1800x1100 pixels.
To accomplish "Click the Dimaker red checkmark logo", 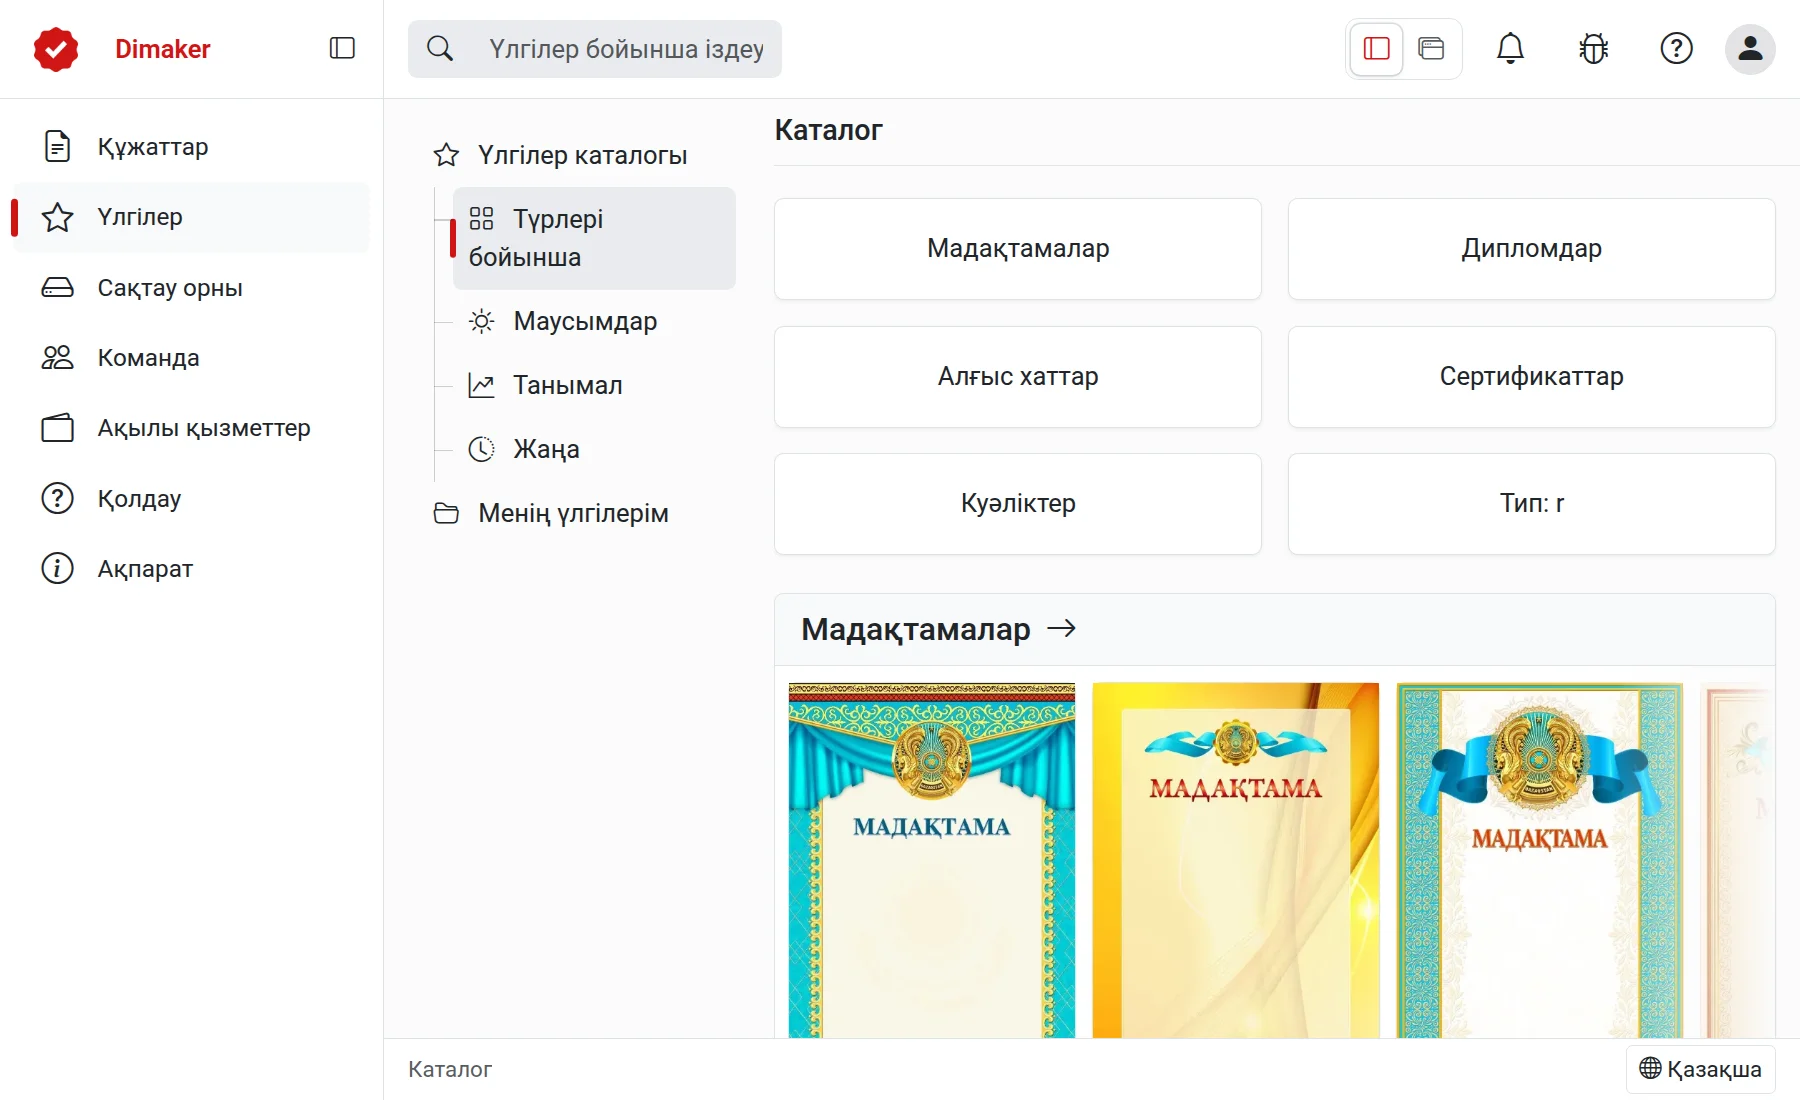I will [x=56, y=49].
